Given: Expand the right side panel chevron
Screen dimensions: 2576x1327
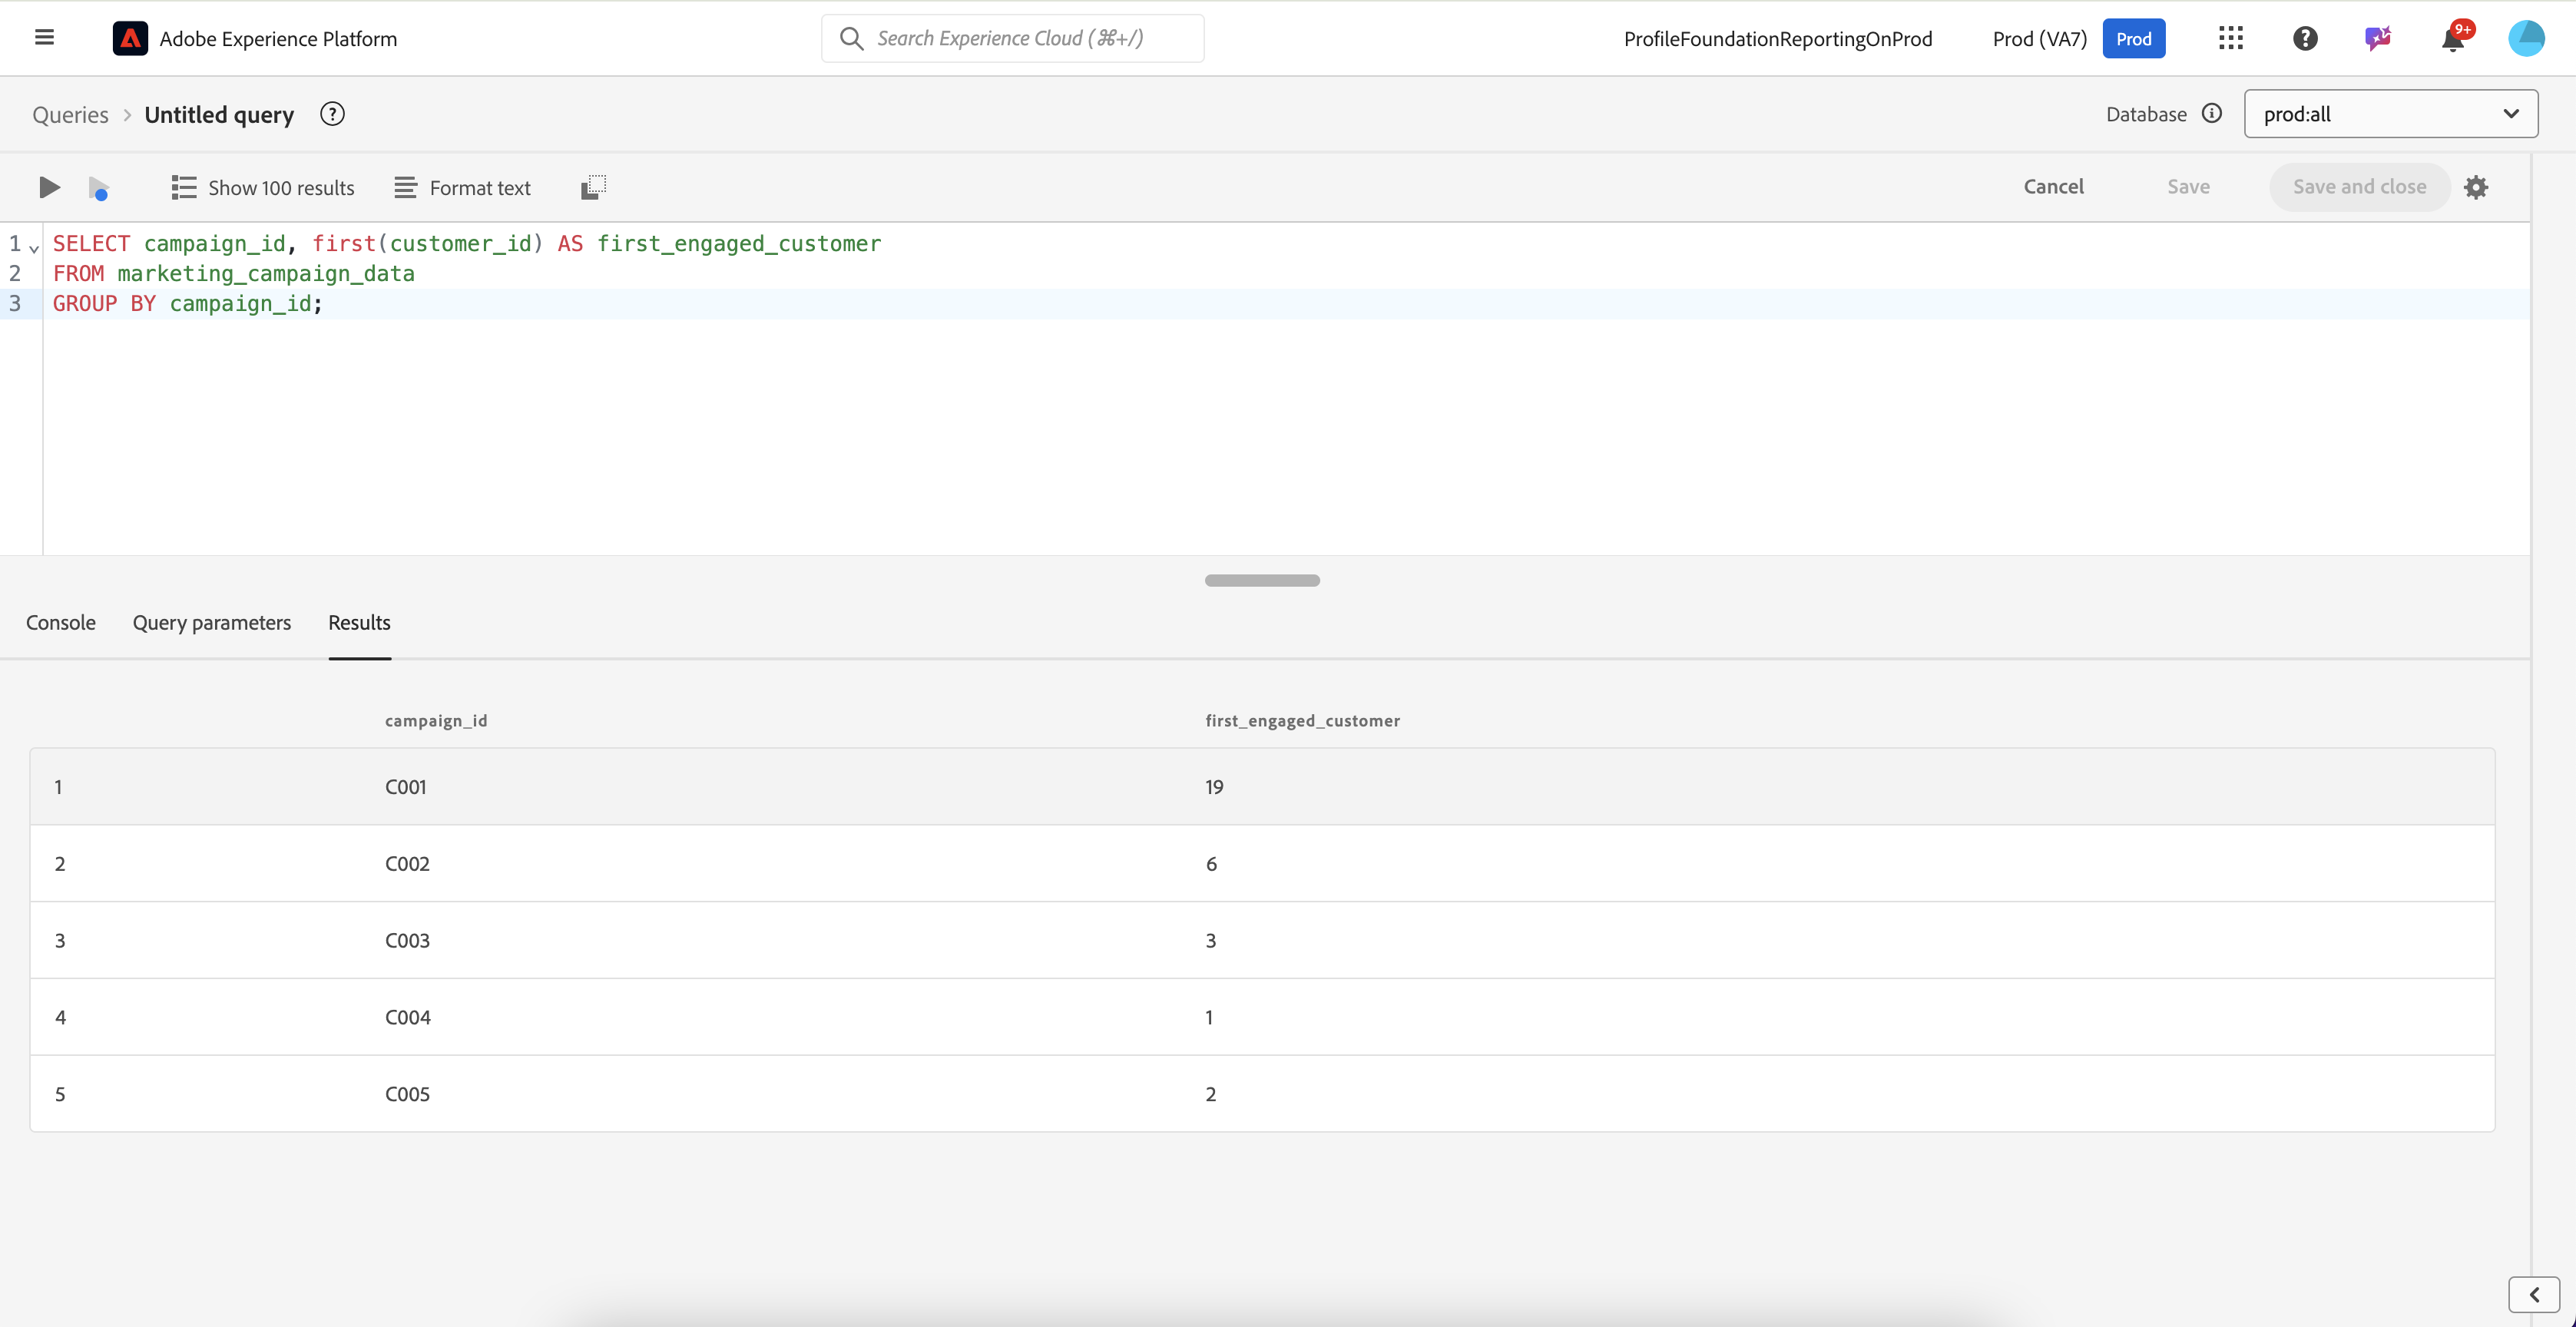Looking at the screenshot, I should [x=2533, y=1294].
